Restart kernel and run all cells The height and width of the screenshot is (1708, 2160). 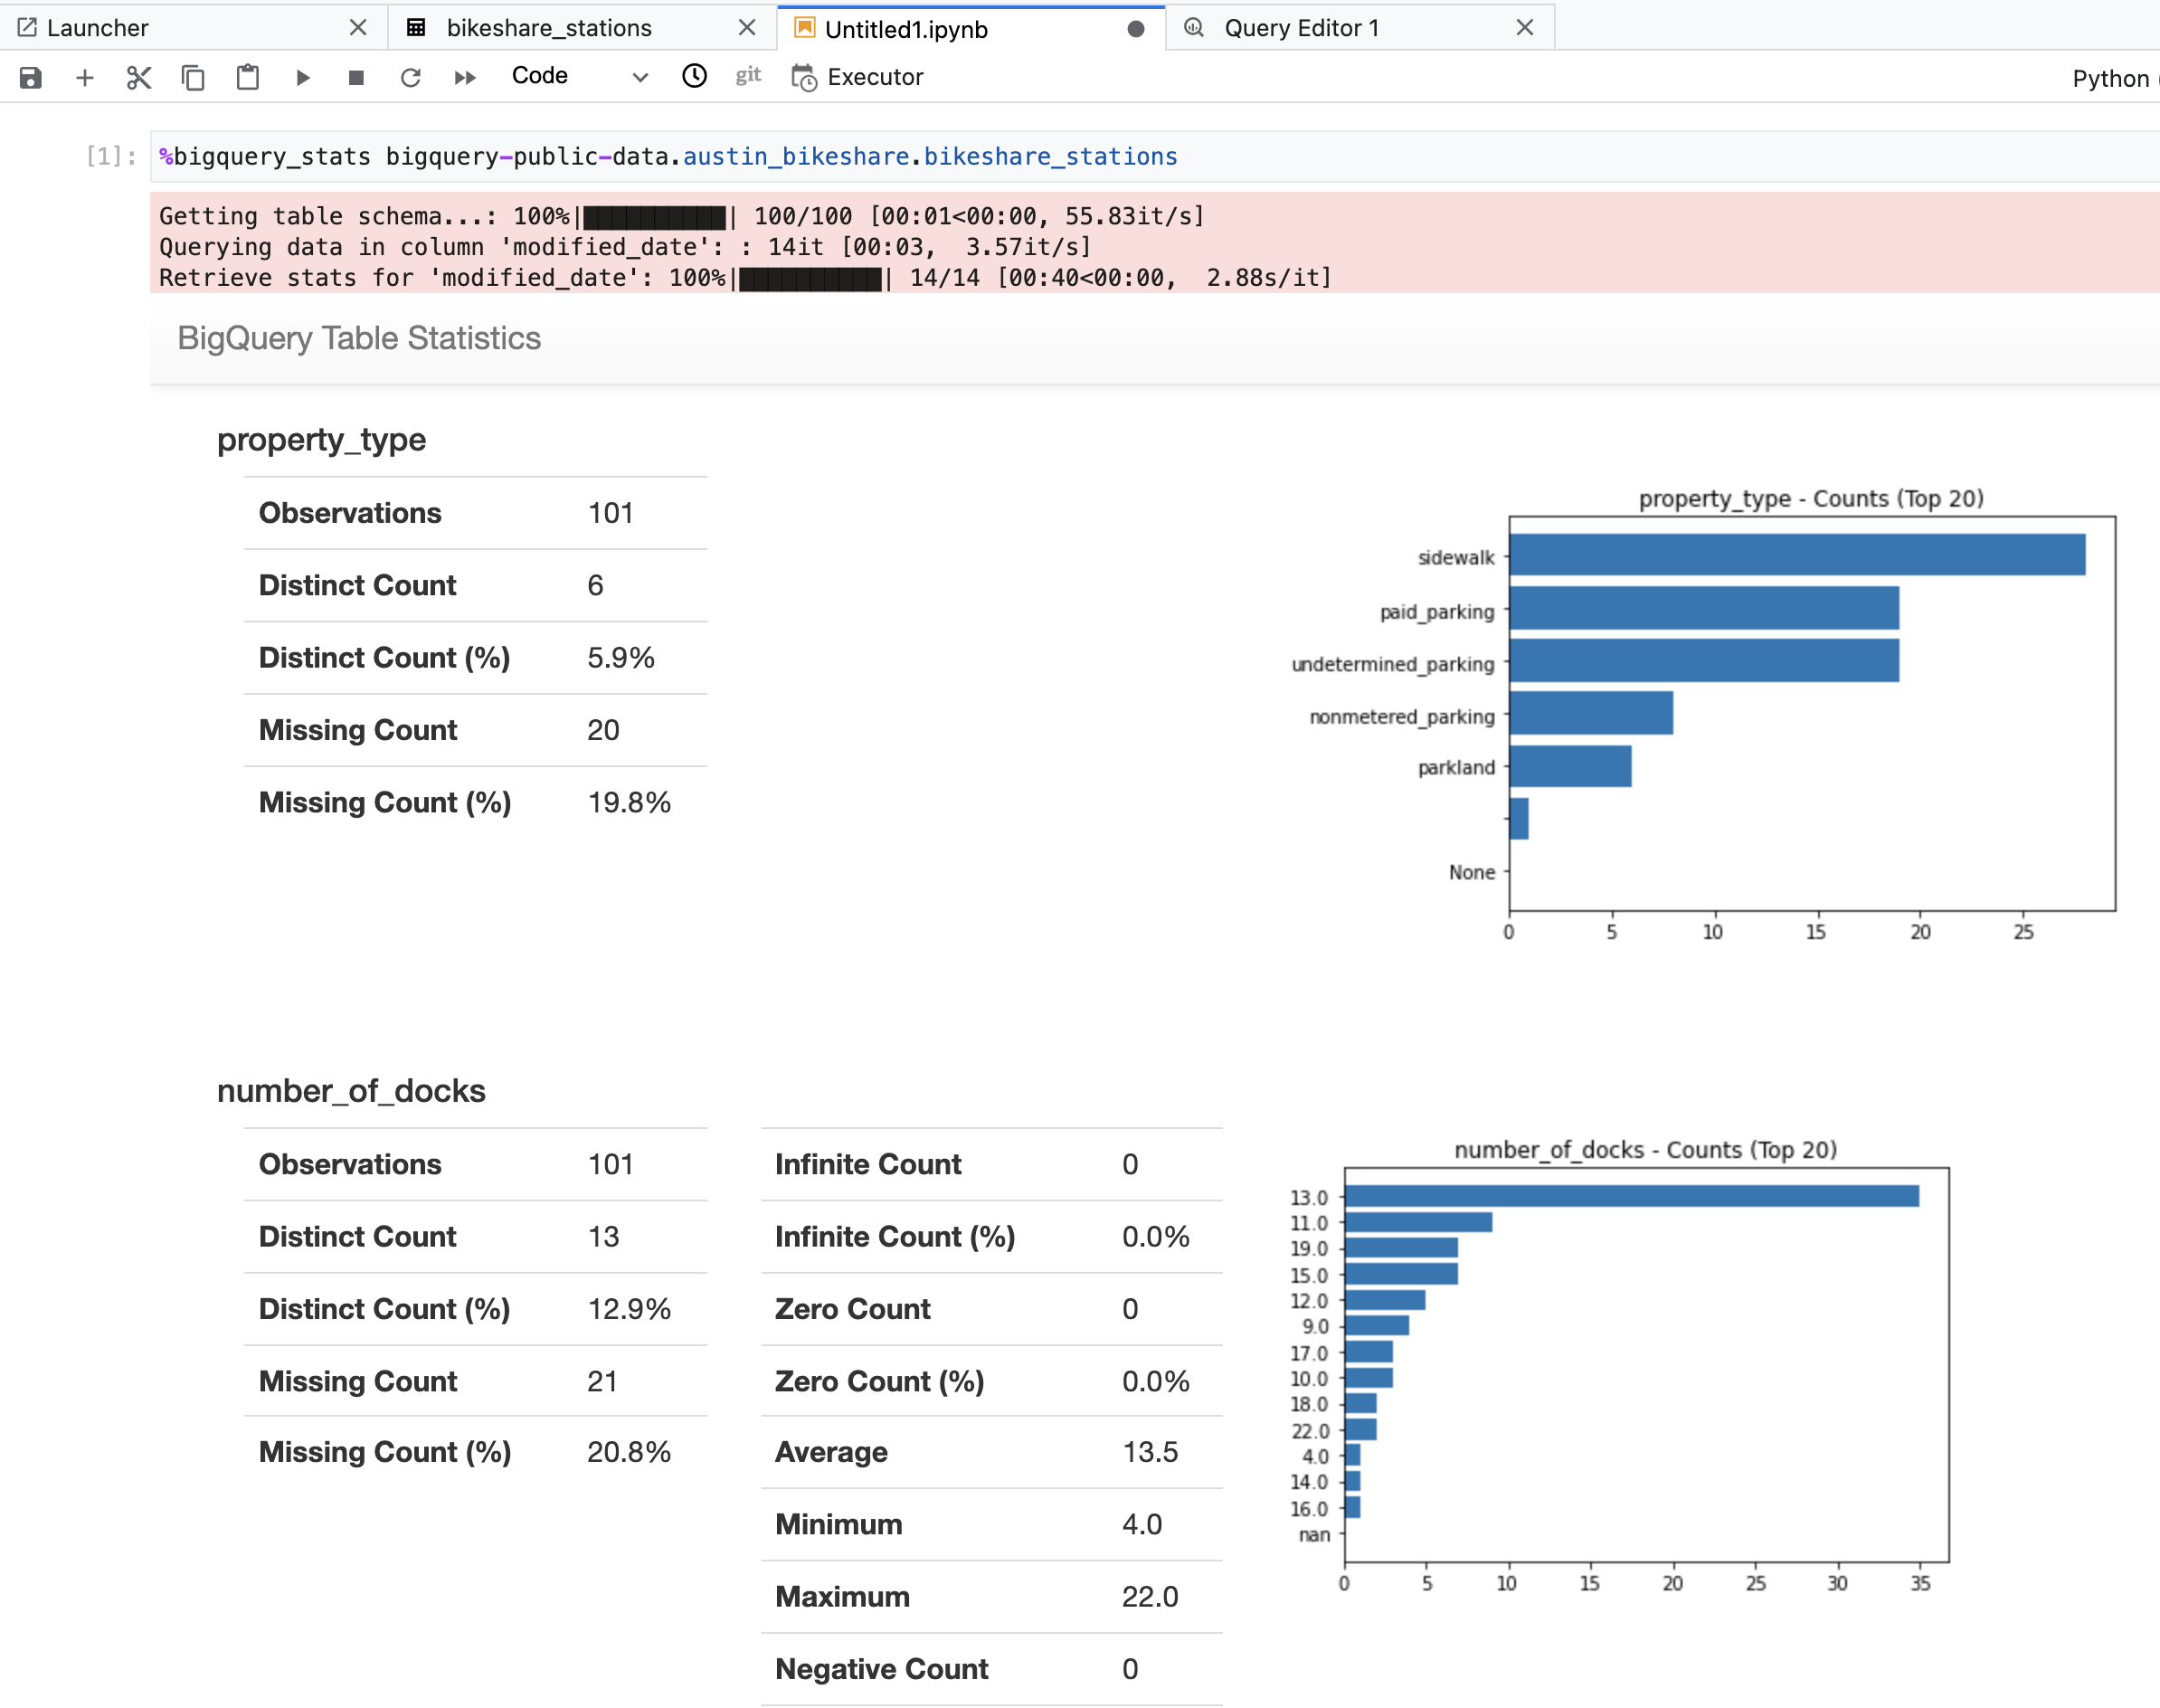pyautogui.click(x=464, y=77)
